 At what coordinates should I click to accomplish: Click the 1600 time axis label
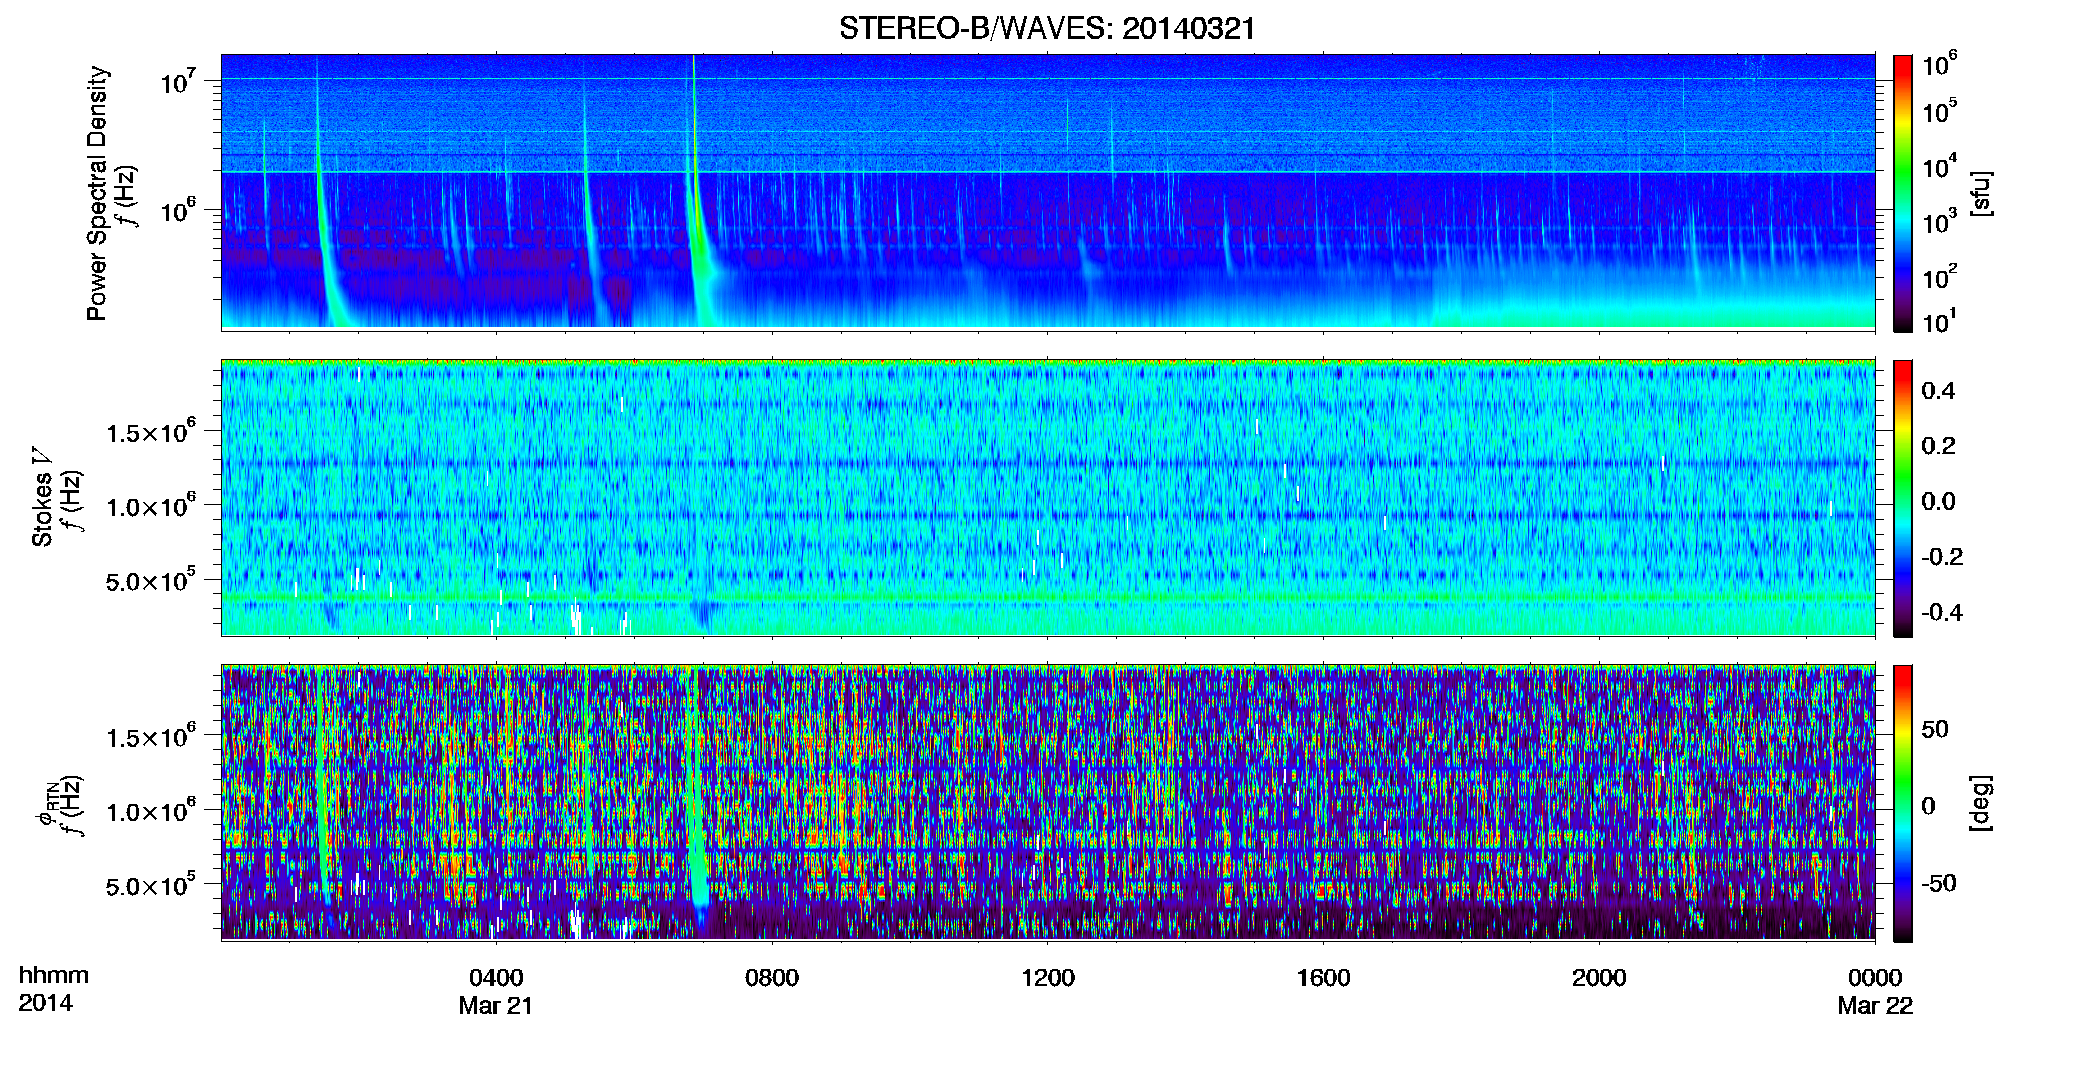click(x=1323, y=977)
